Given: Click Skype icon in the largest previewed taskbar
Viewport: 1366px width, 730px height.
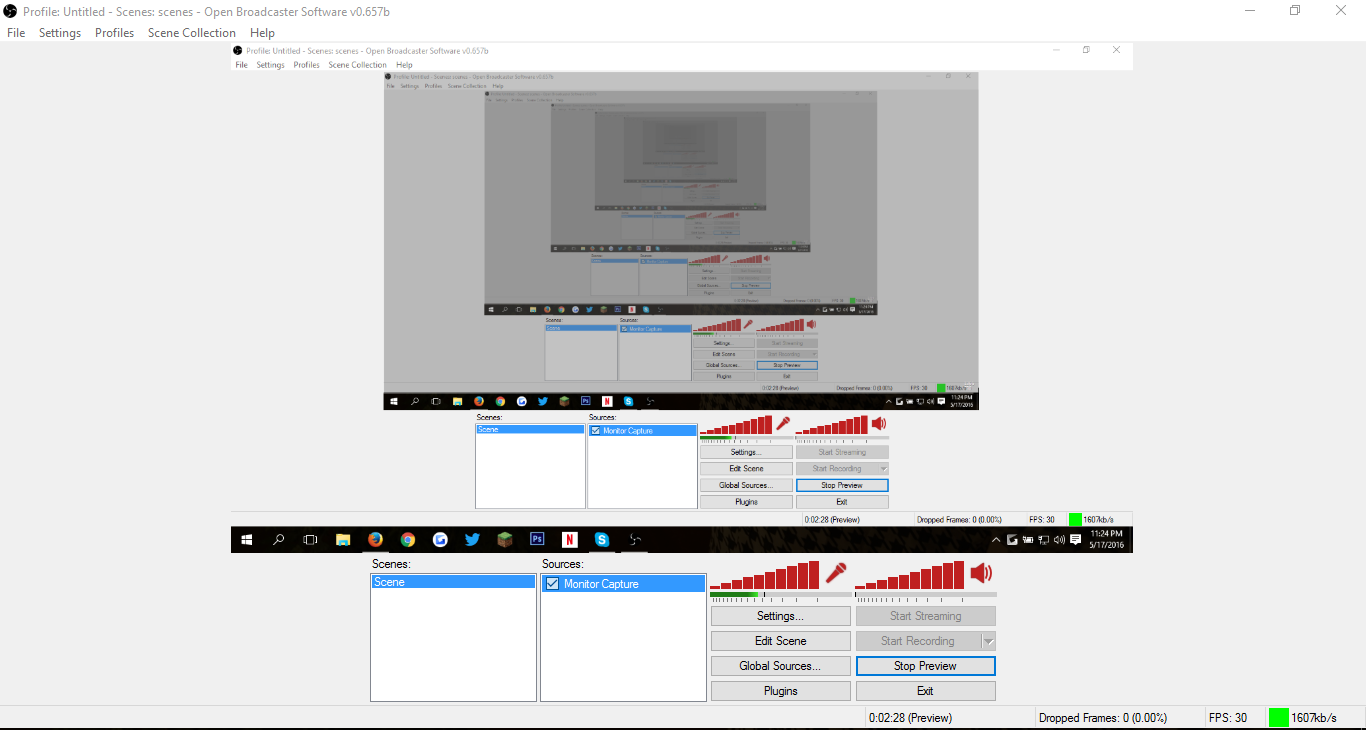Looking at the screenshot, I should [601, 539].
